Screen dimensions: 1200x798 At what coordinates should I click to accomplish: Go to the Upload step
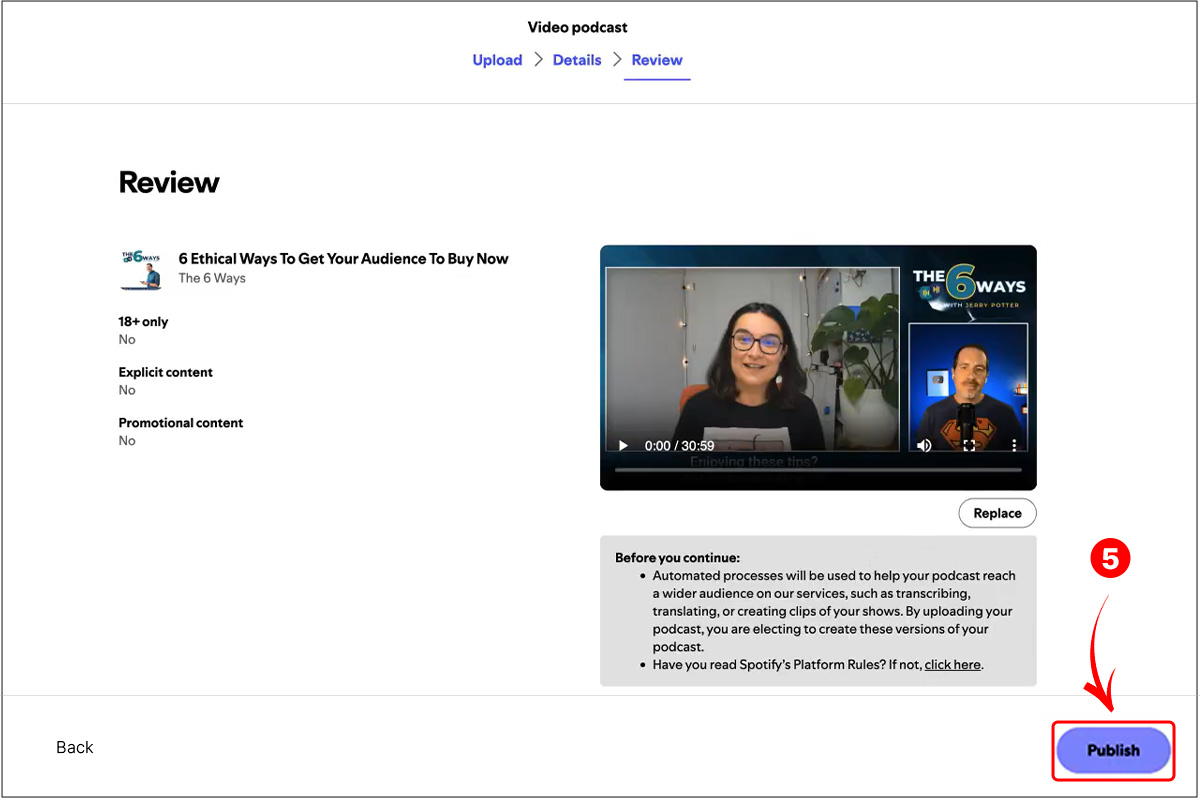pos(497,60)
